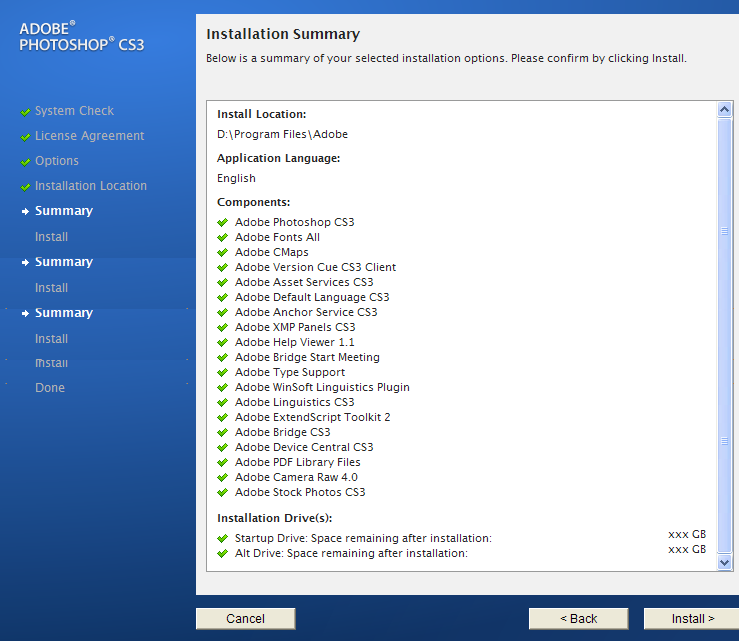Click the Adobe Version Cue CS3 Client text

point(315,267)
